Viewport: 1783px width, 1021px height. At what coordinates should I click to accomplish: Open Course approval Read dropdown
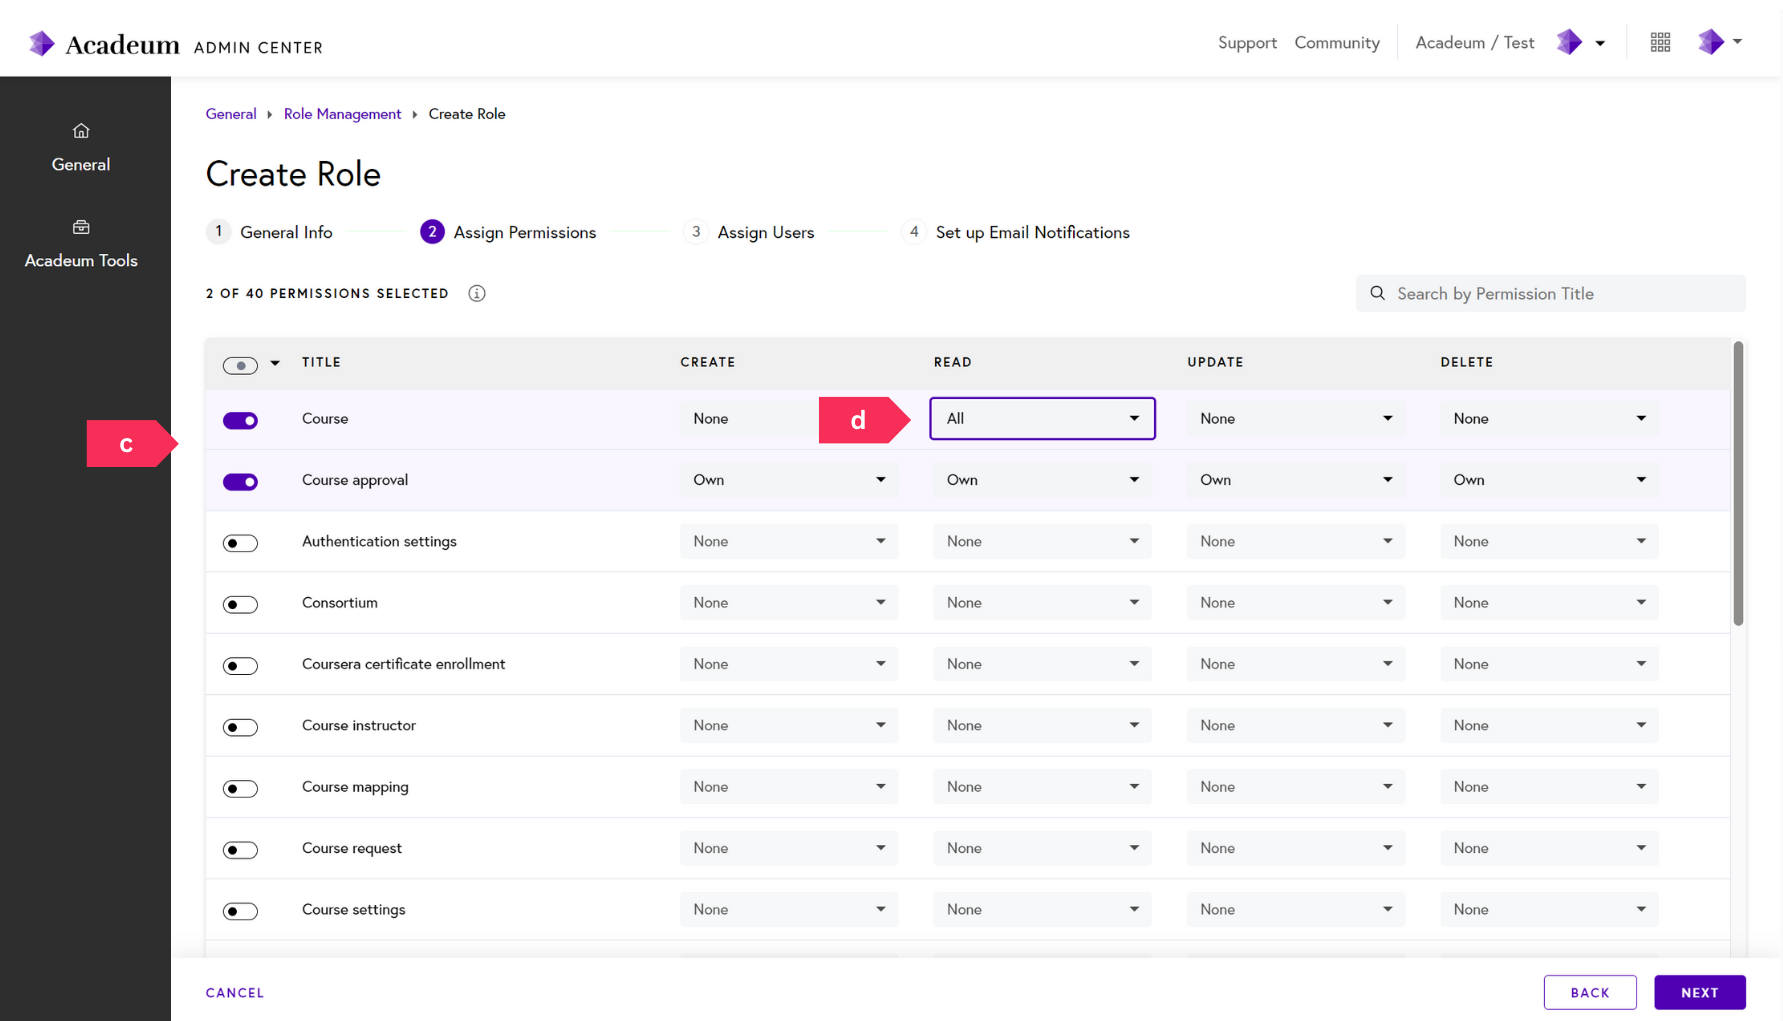point(1042,480)
